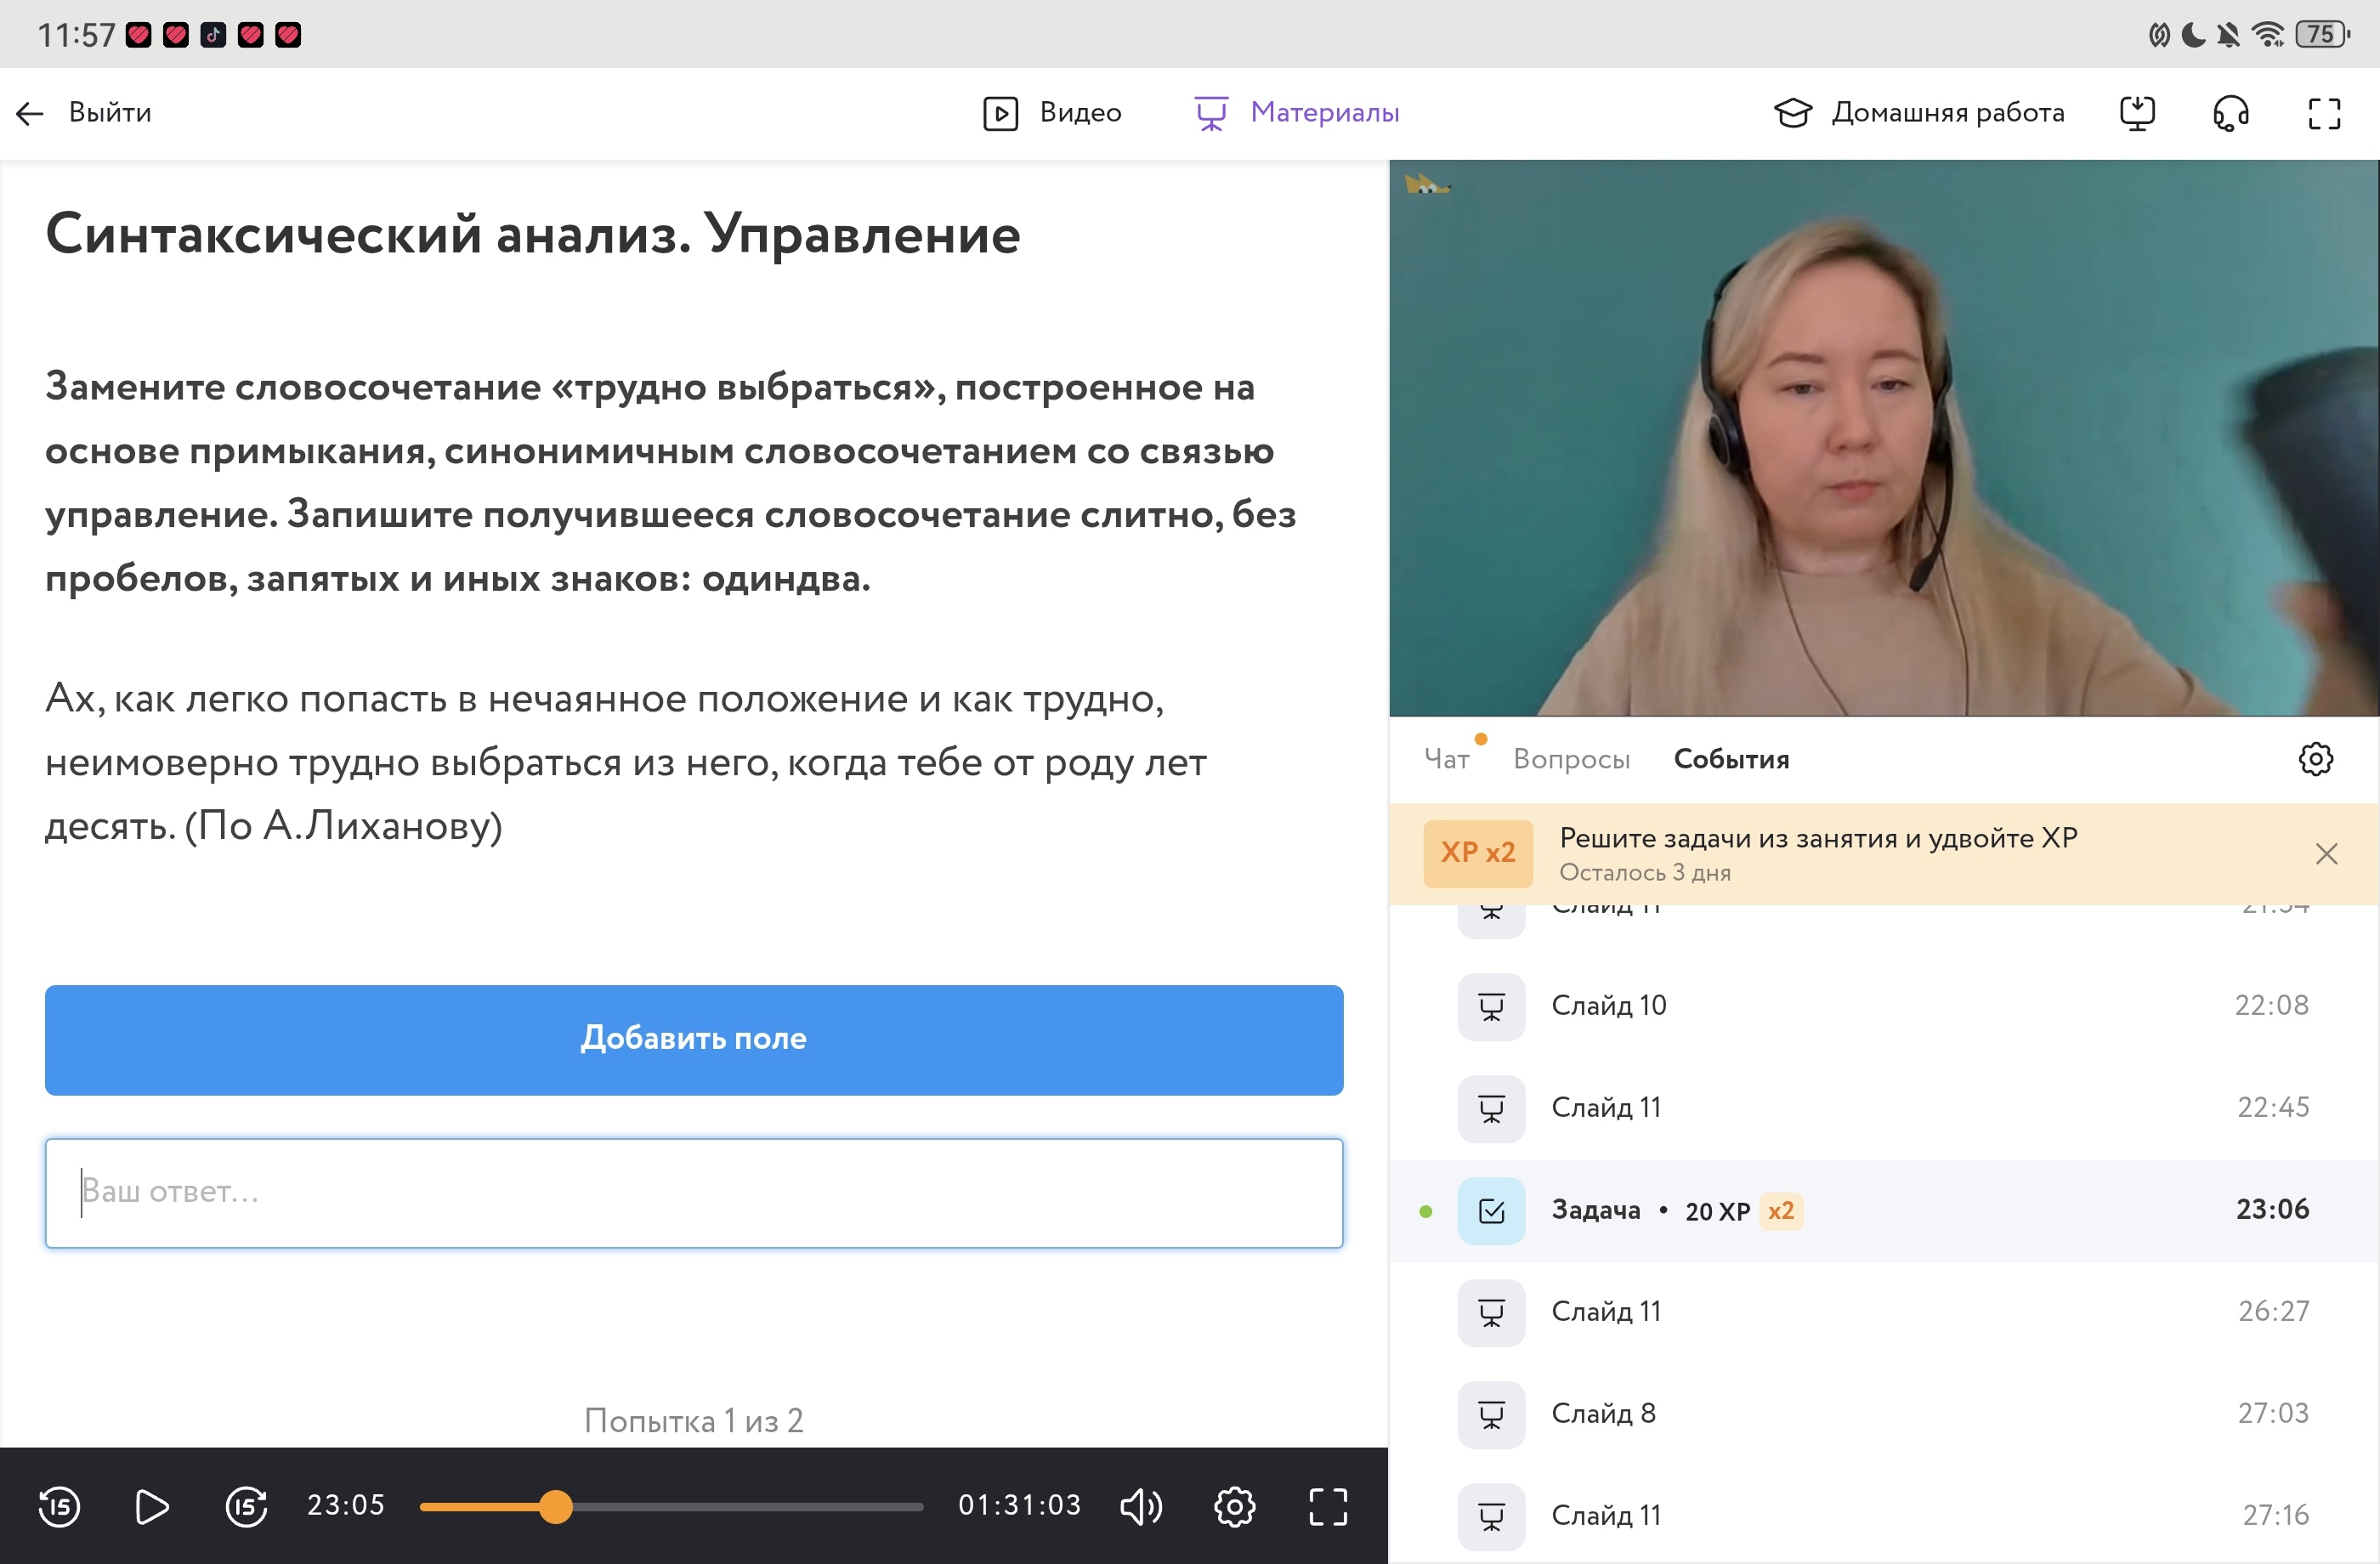
Task: Click the Выйти label
Action: point(110,113)
